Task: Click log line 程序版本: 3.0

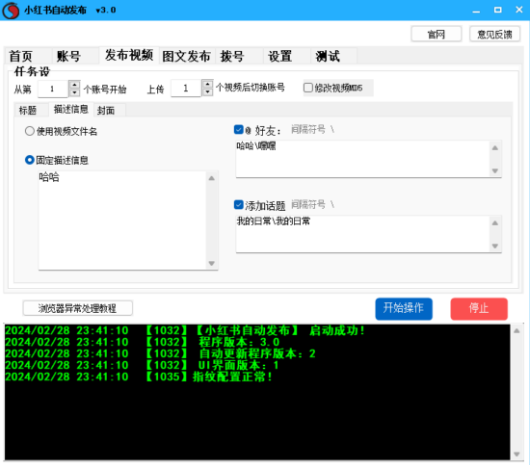Action: pos(142,342)
